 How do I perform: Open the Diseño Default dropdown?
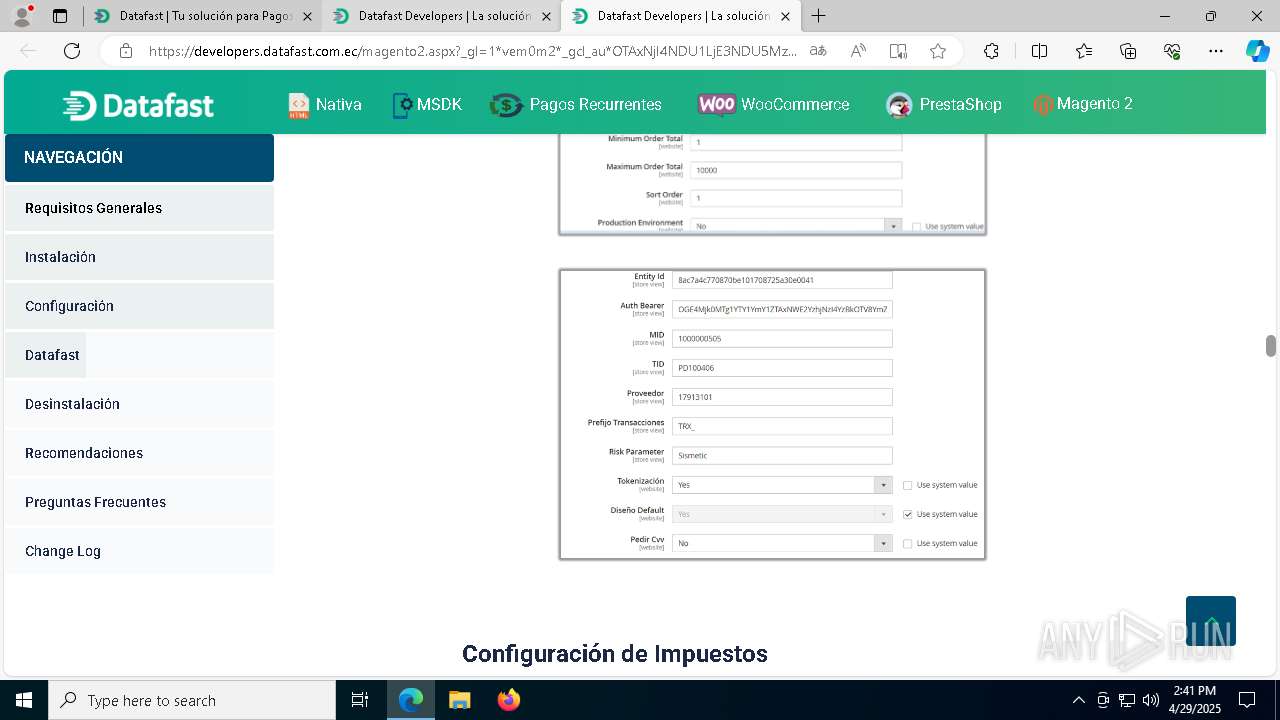[x=782, y=514]
